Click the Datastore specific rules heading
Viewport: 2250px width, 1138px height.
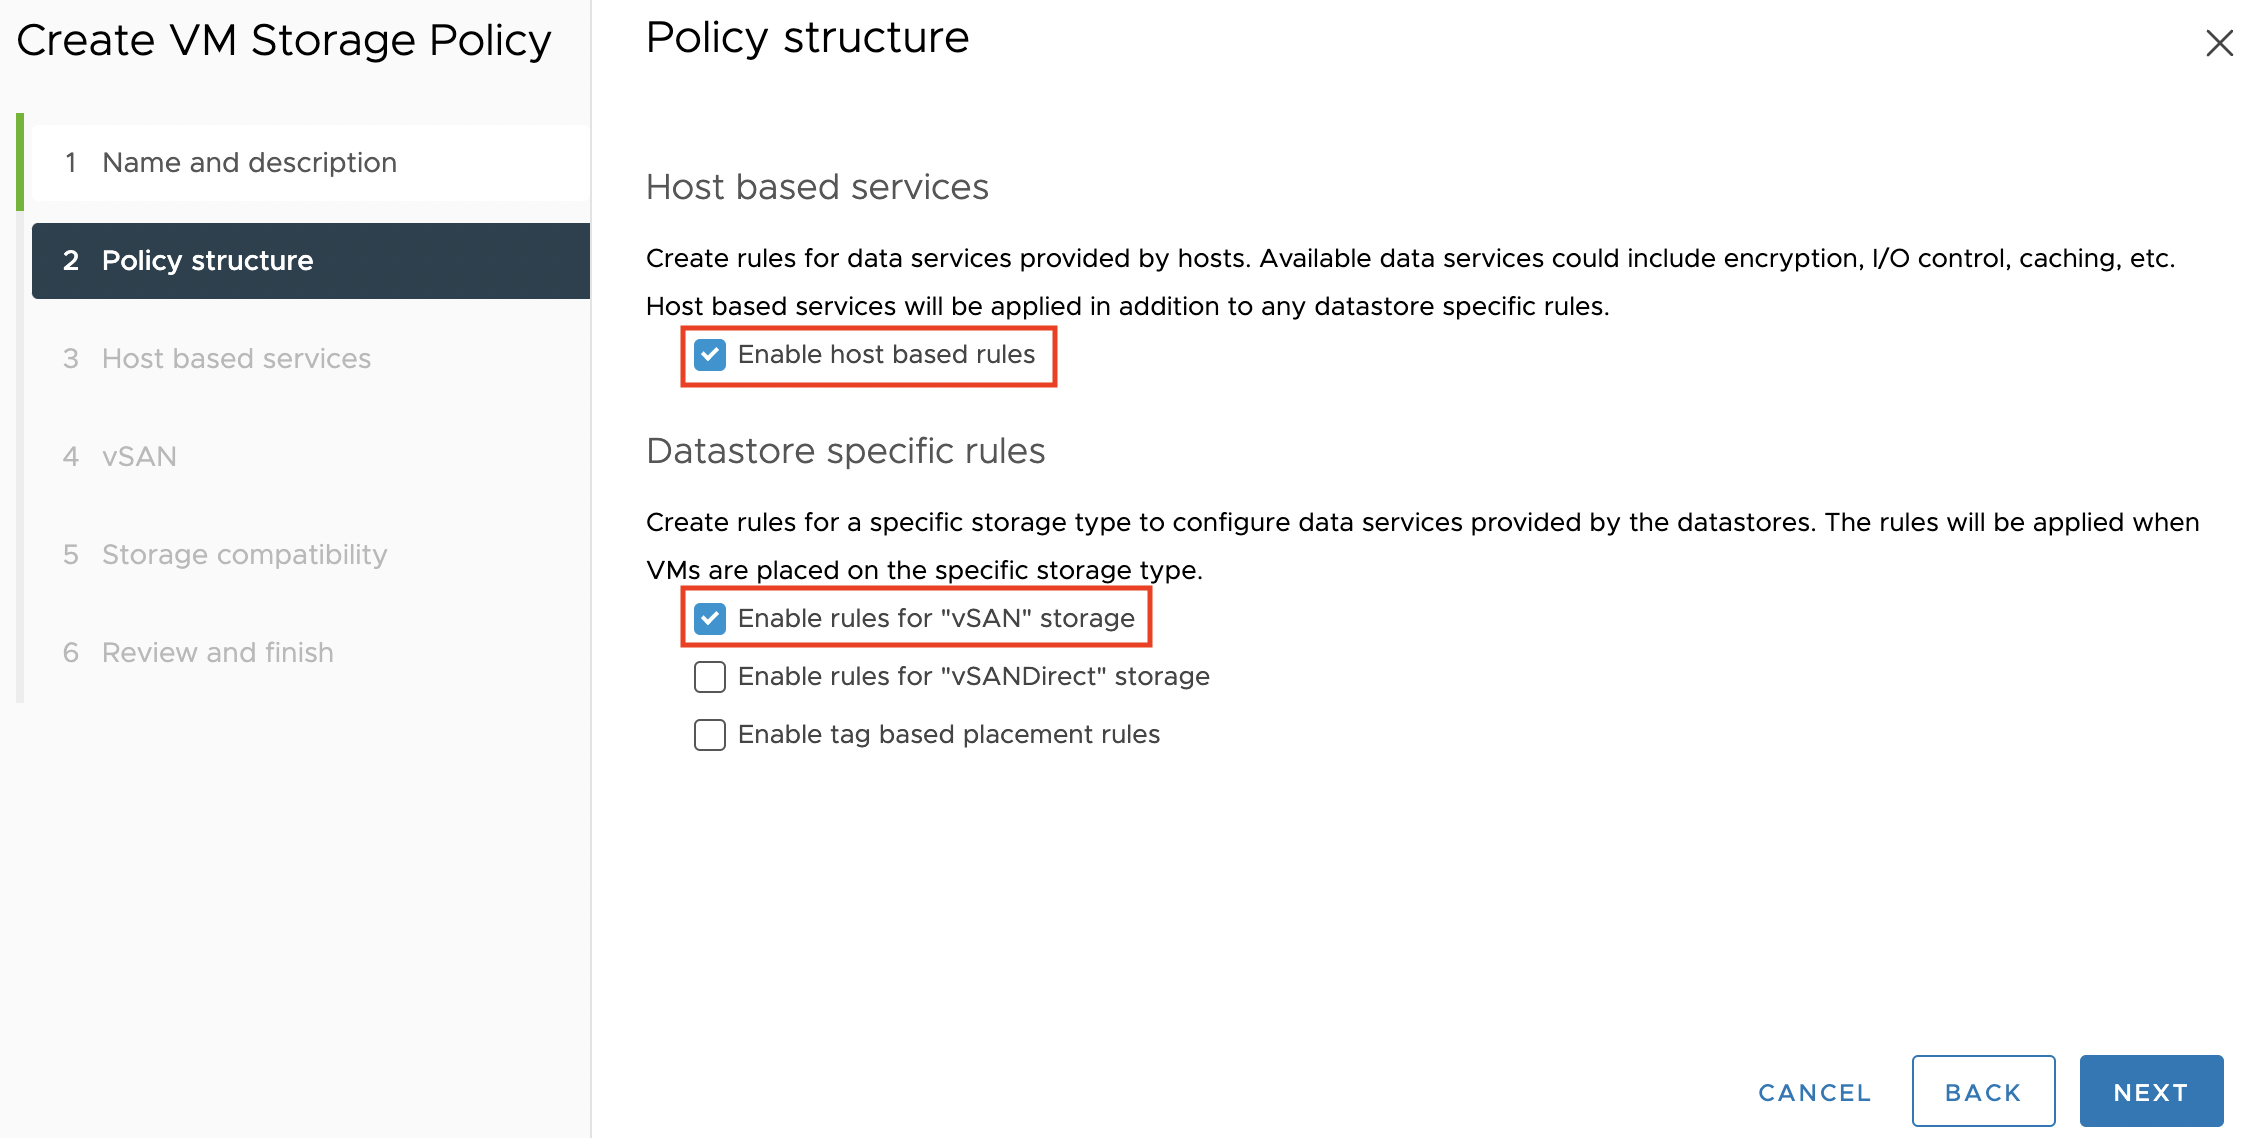[x=845, y=451]
